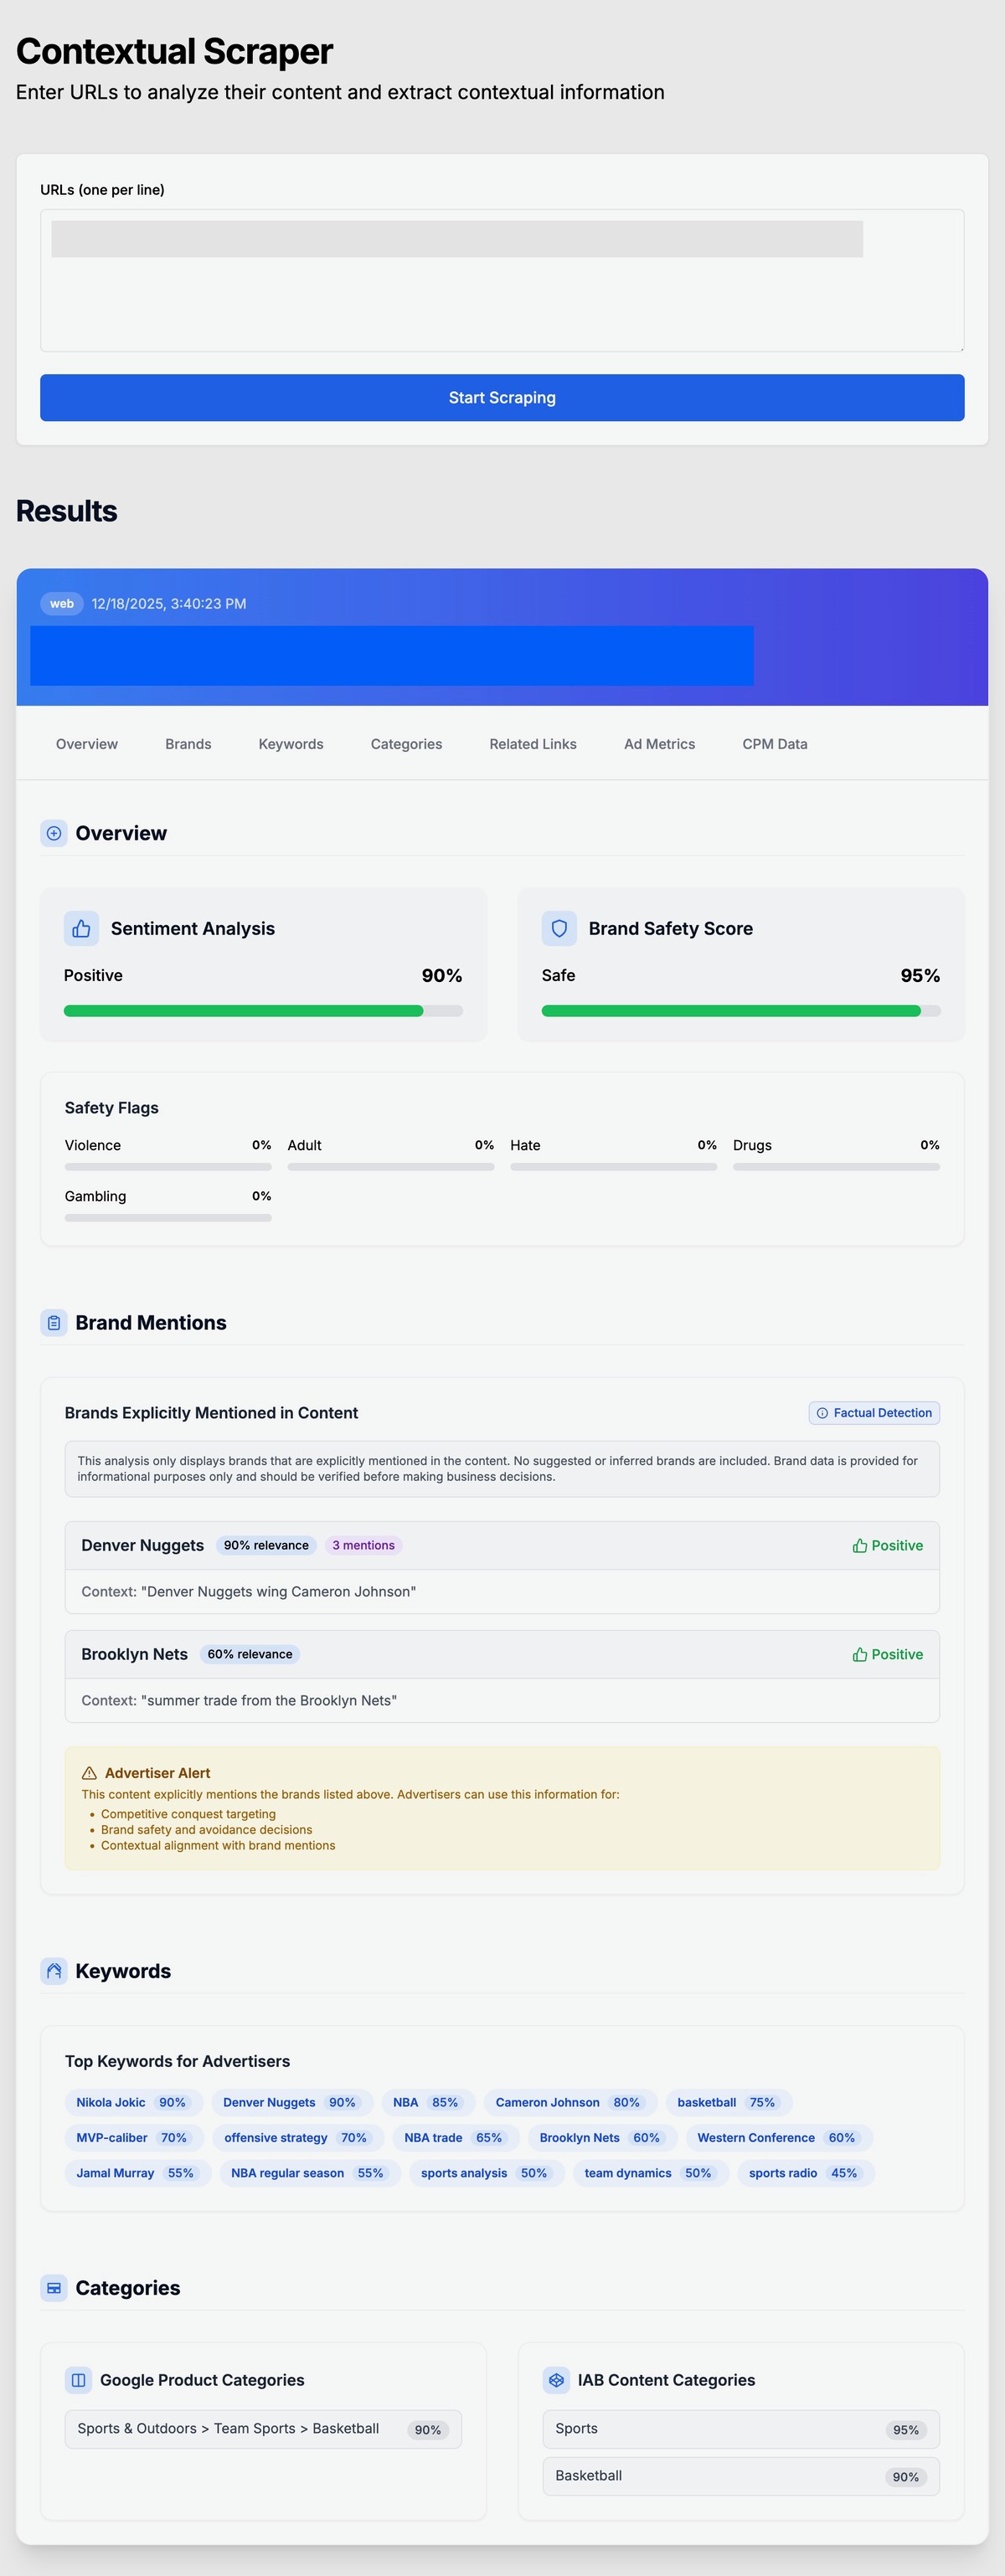Click the Google Product Categories icon

pos(78,2380)
